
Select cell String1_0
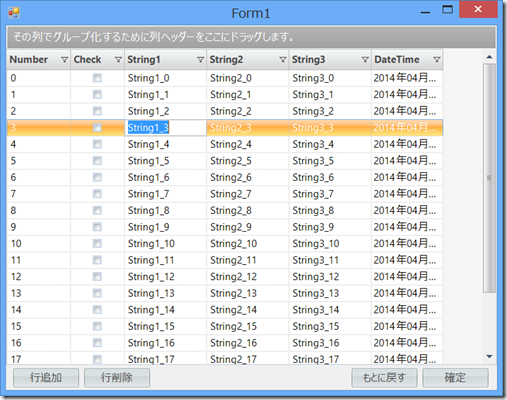click(165, 78)
